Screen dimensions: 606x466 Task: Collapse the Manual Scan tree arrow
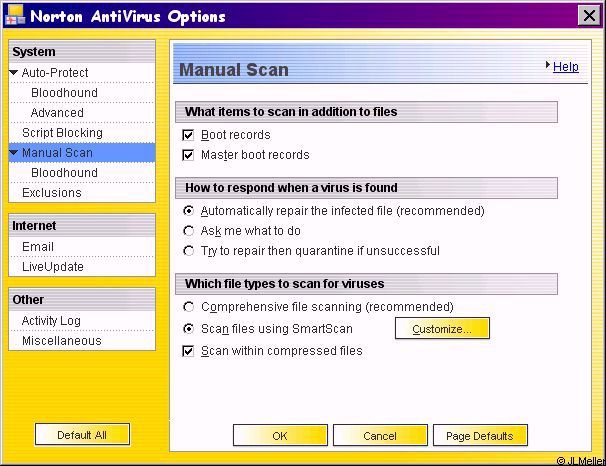point(14,153)
